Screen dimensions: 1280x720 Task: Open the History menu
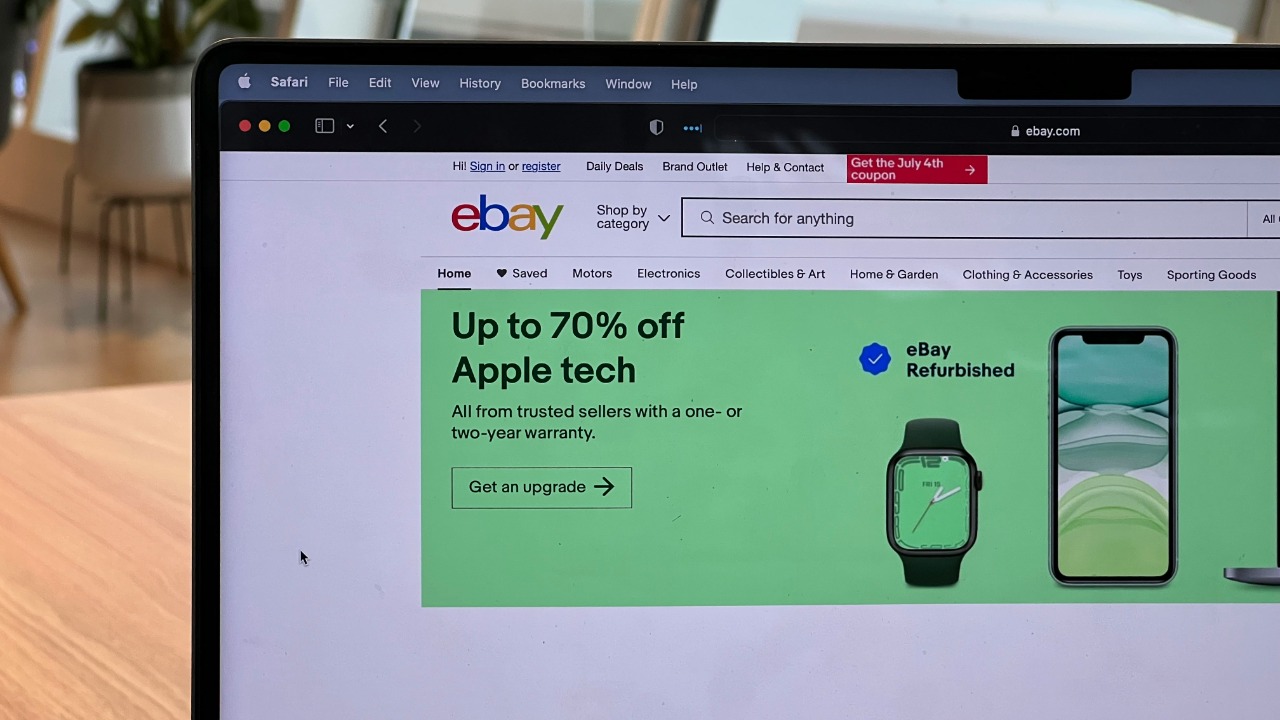point(480,83)
